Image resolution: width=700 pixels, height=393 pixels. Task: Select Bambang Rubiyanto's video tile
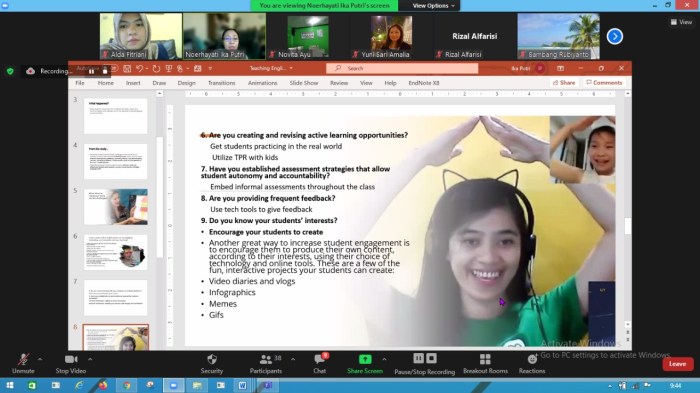click(558, 36)
